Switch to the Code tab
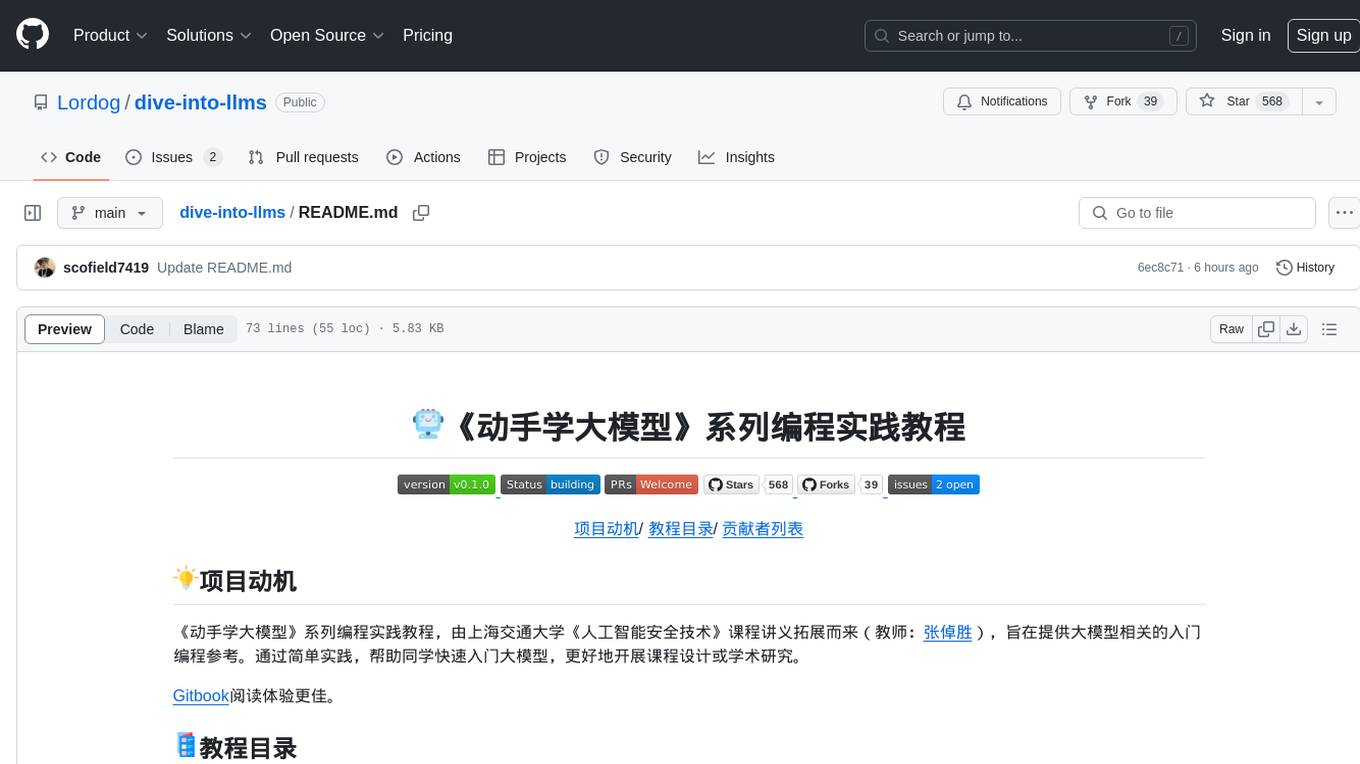Viewport: 1360px width, 764px height. pyautogui.click(x=71, y=157)
